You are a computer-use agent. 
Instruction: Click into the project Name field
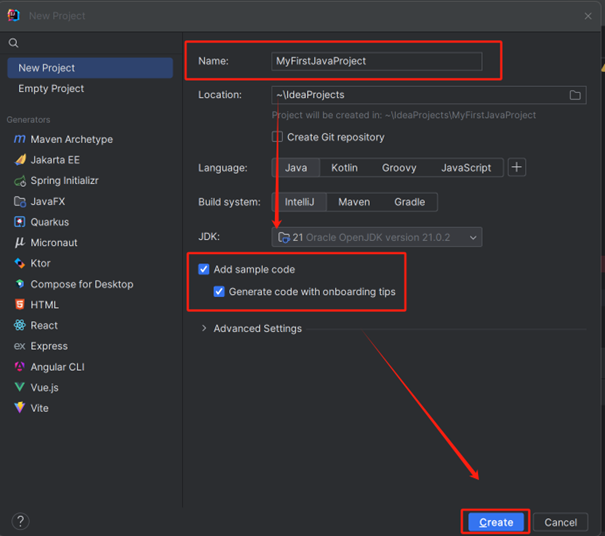[x=376, y=61]
